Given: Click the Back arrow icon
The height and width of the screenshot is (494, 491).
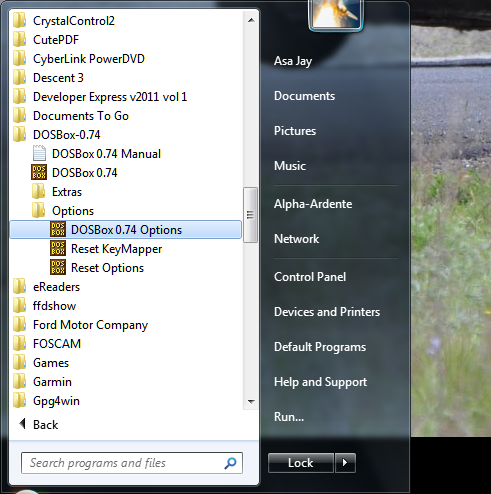Looking at the screenshot, I should [x=22, y=424].
